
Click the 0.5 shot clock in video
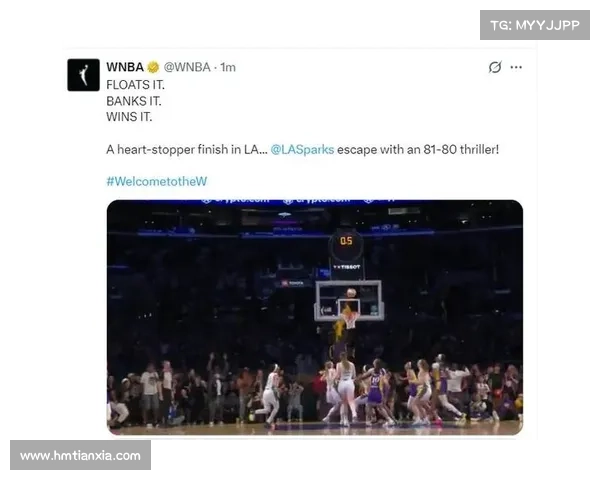(x=346, y=241)
